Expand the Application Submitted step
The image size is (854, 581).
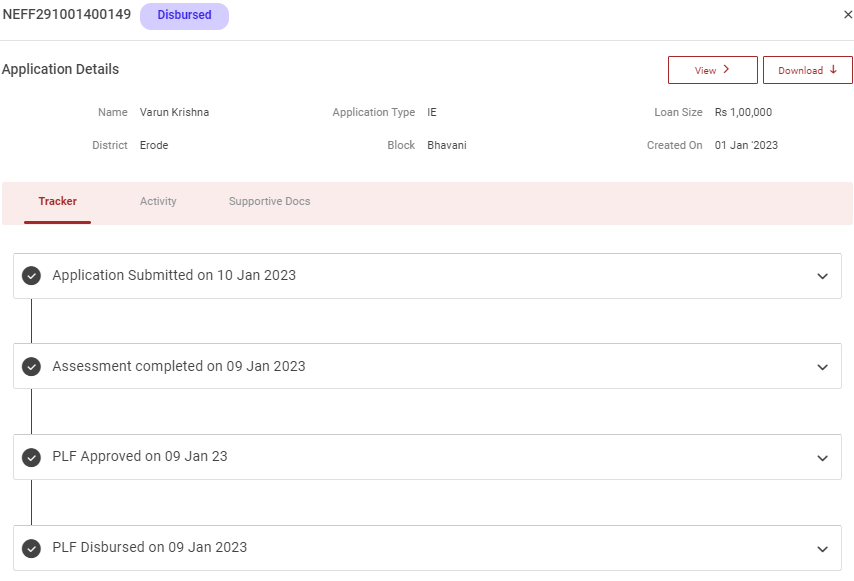(822, 276)
